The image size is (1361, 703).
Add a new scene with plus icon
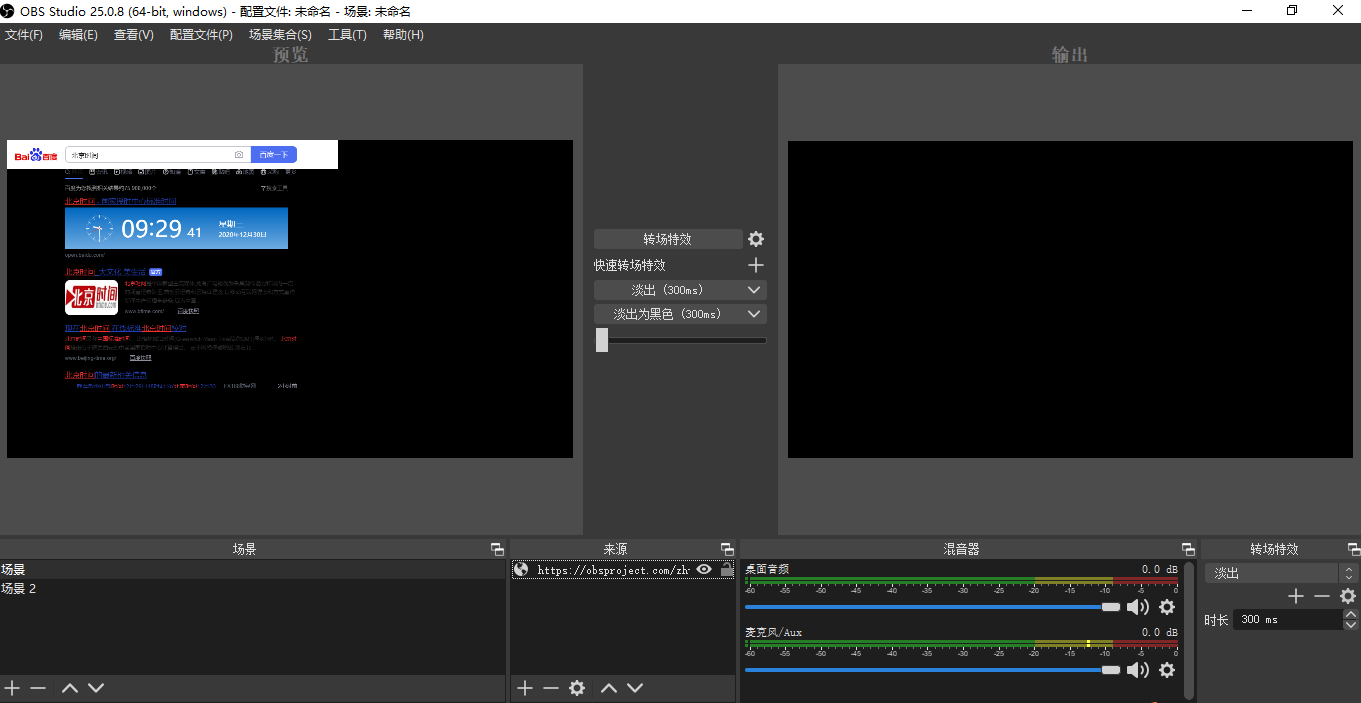12,688
